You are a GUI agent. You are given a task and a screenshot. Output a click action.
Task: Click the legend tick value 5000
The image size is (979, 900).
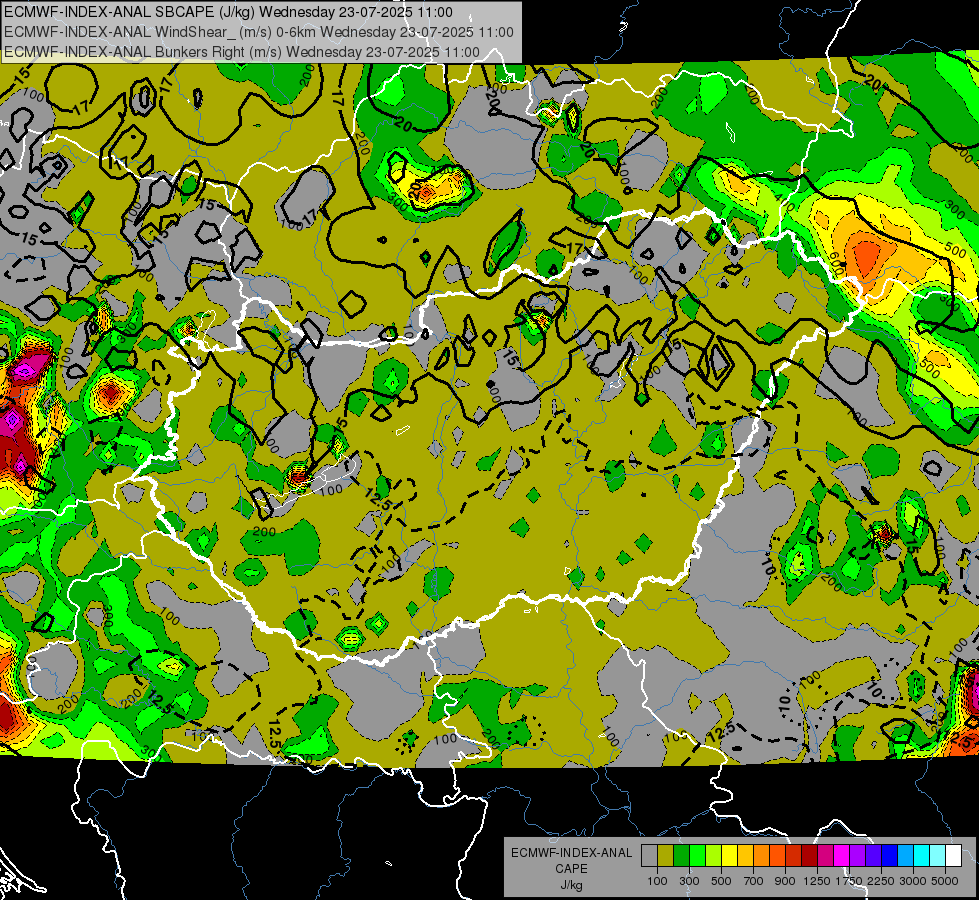pyautogui.click(x=945, y=881)
